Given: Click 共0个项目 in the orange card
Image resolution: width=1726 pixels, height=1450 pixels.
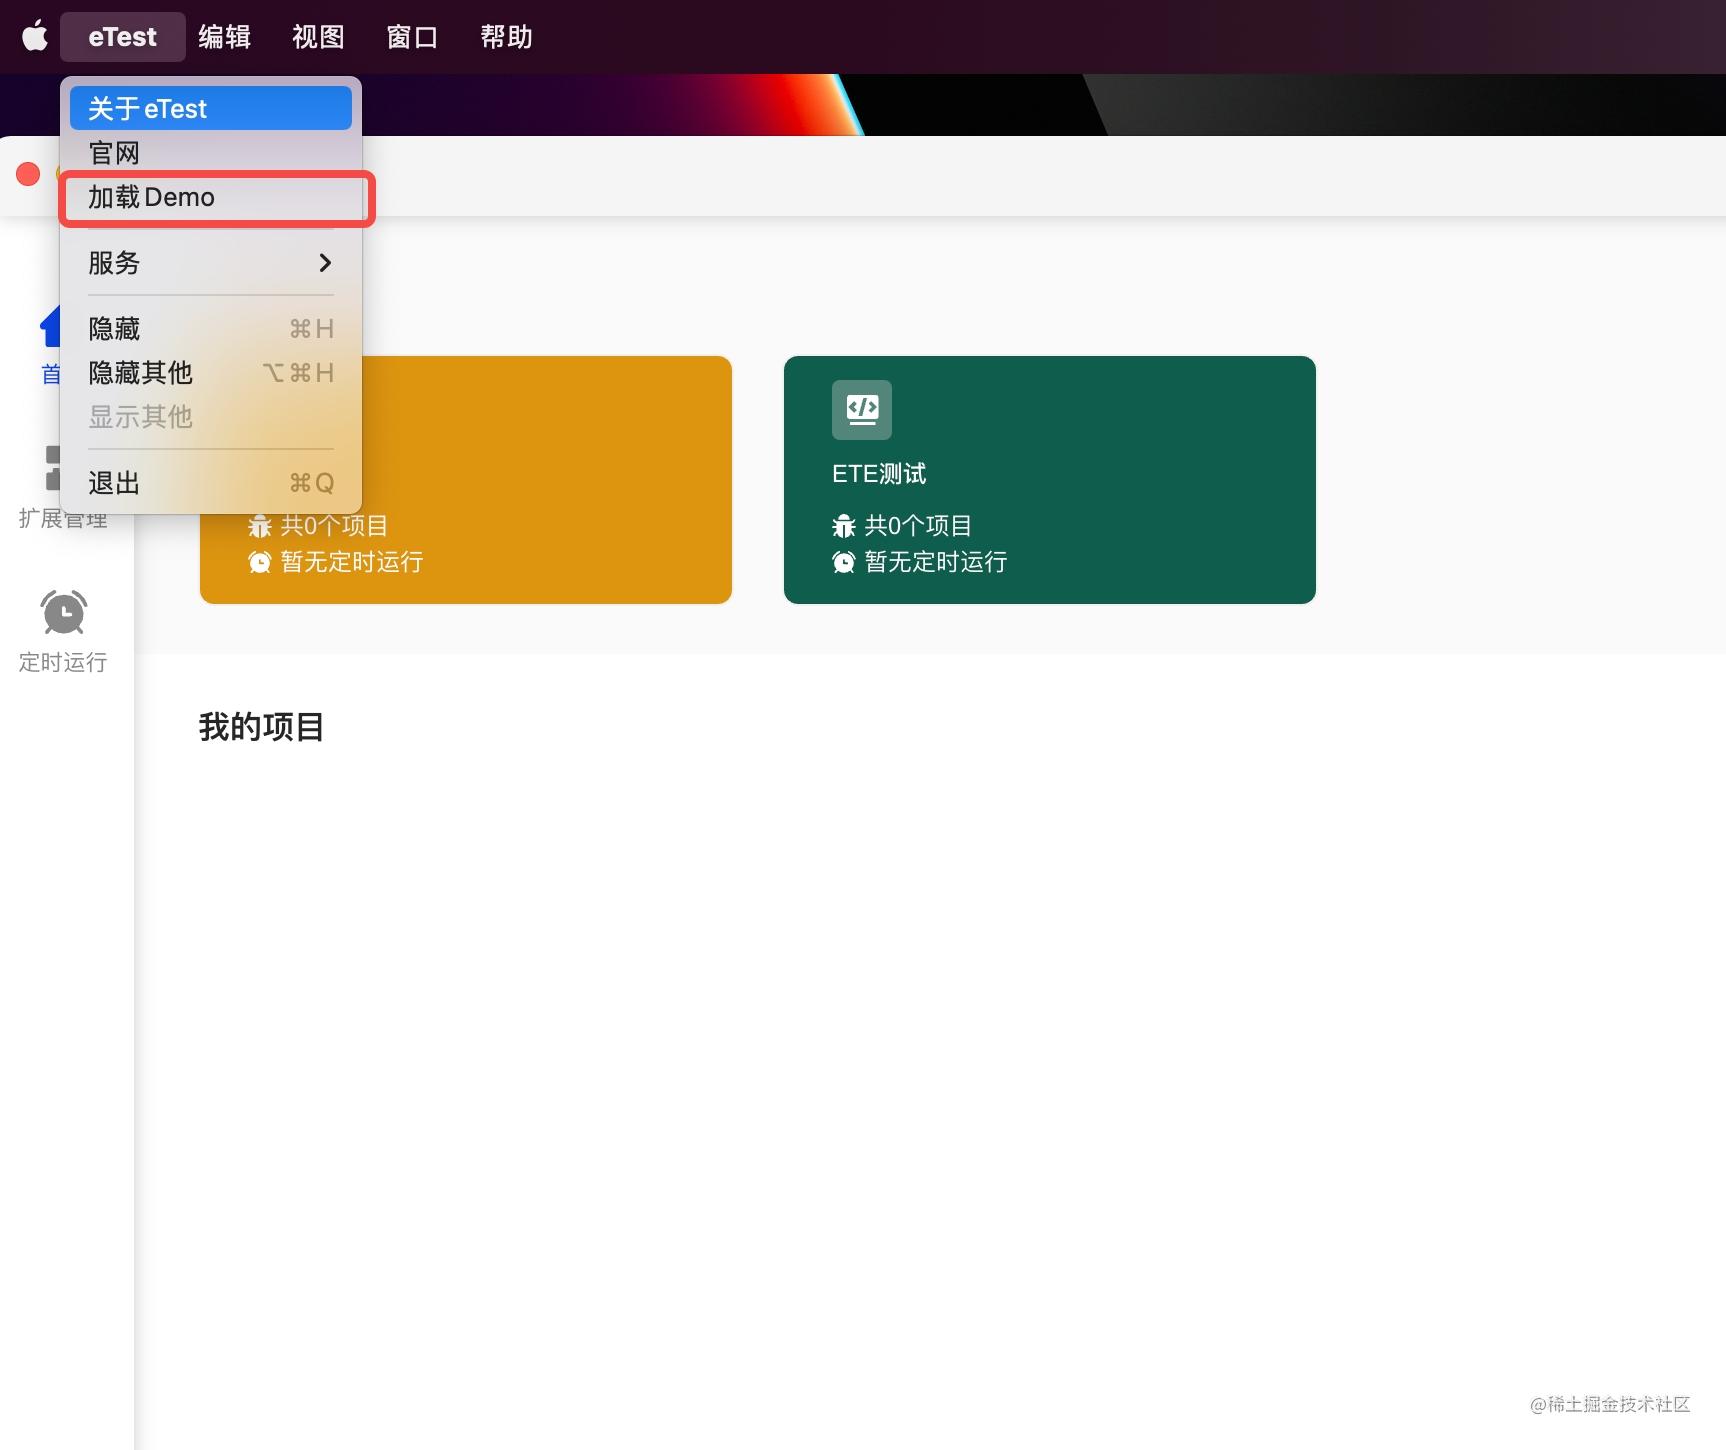Looking at the screenshot, I should [334, 526].
